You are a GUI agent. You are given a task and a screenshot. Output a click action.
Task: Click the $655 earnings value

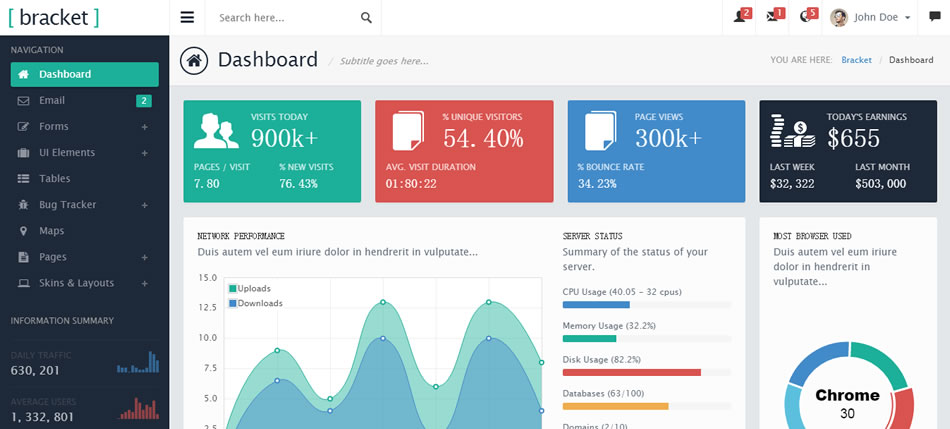pyautogui.click(x=853, y=139)
